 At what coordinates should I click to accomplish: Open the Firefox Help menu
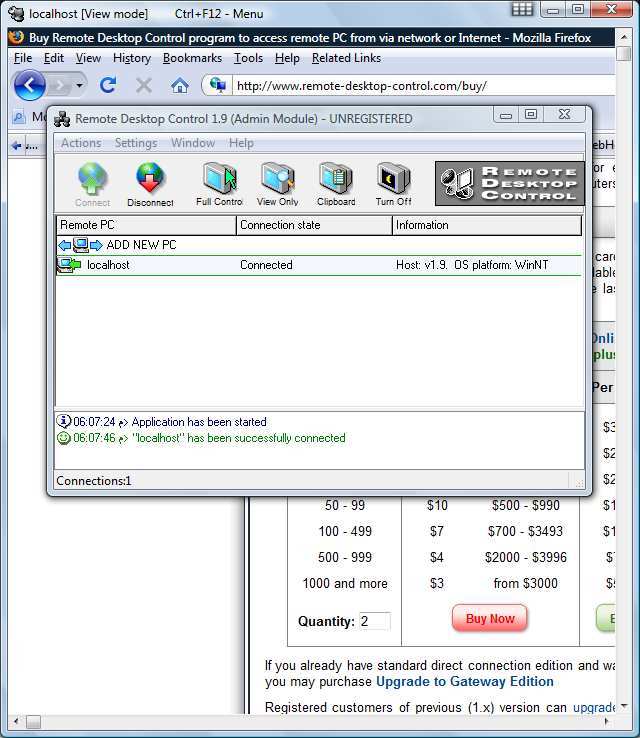pos(287,58)
